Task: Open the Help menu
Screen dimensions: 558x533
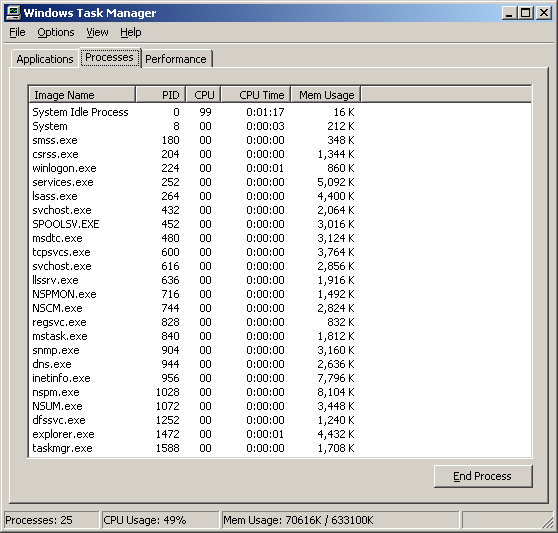Action: pos(131,32)
